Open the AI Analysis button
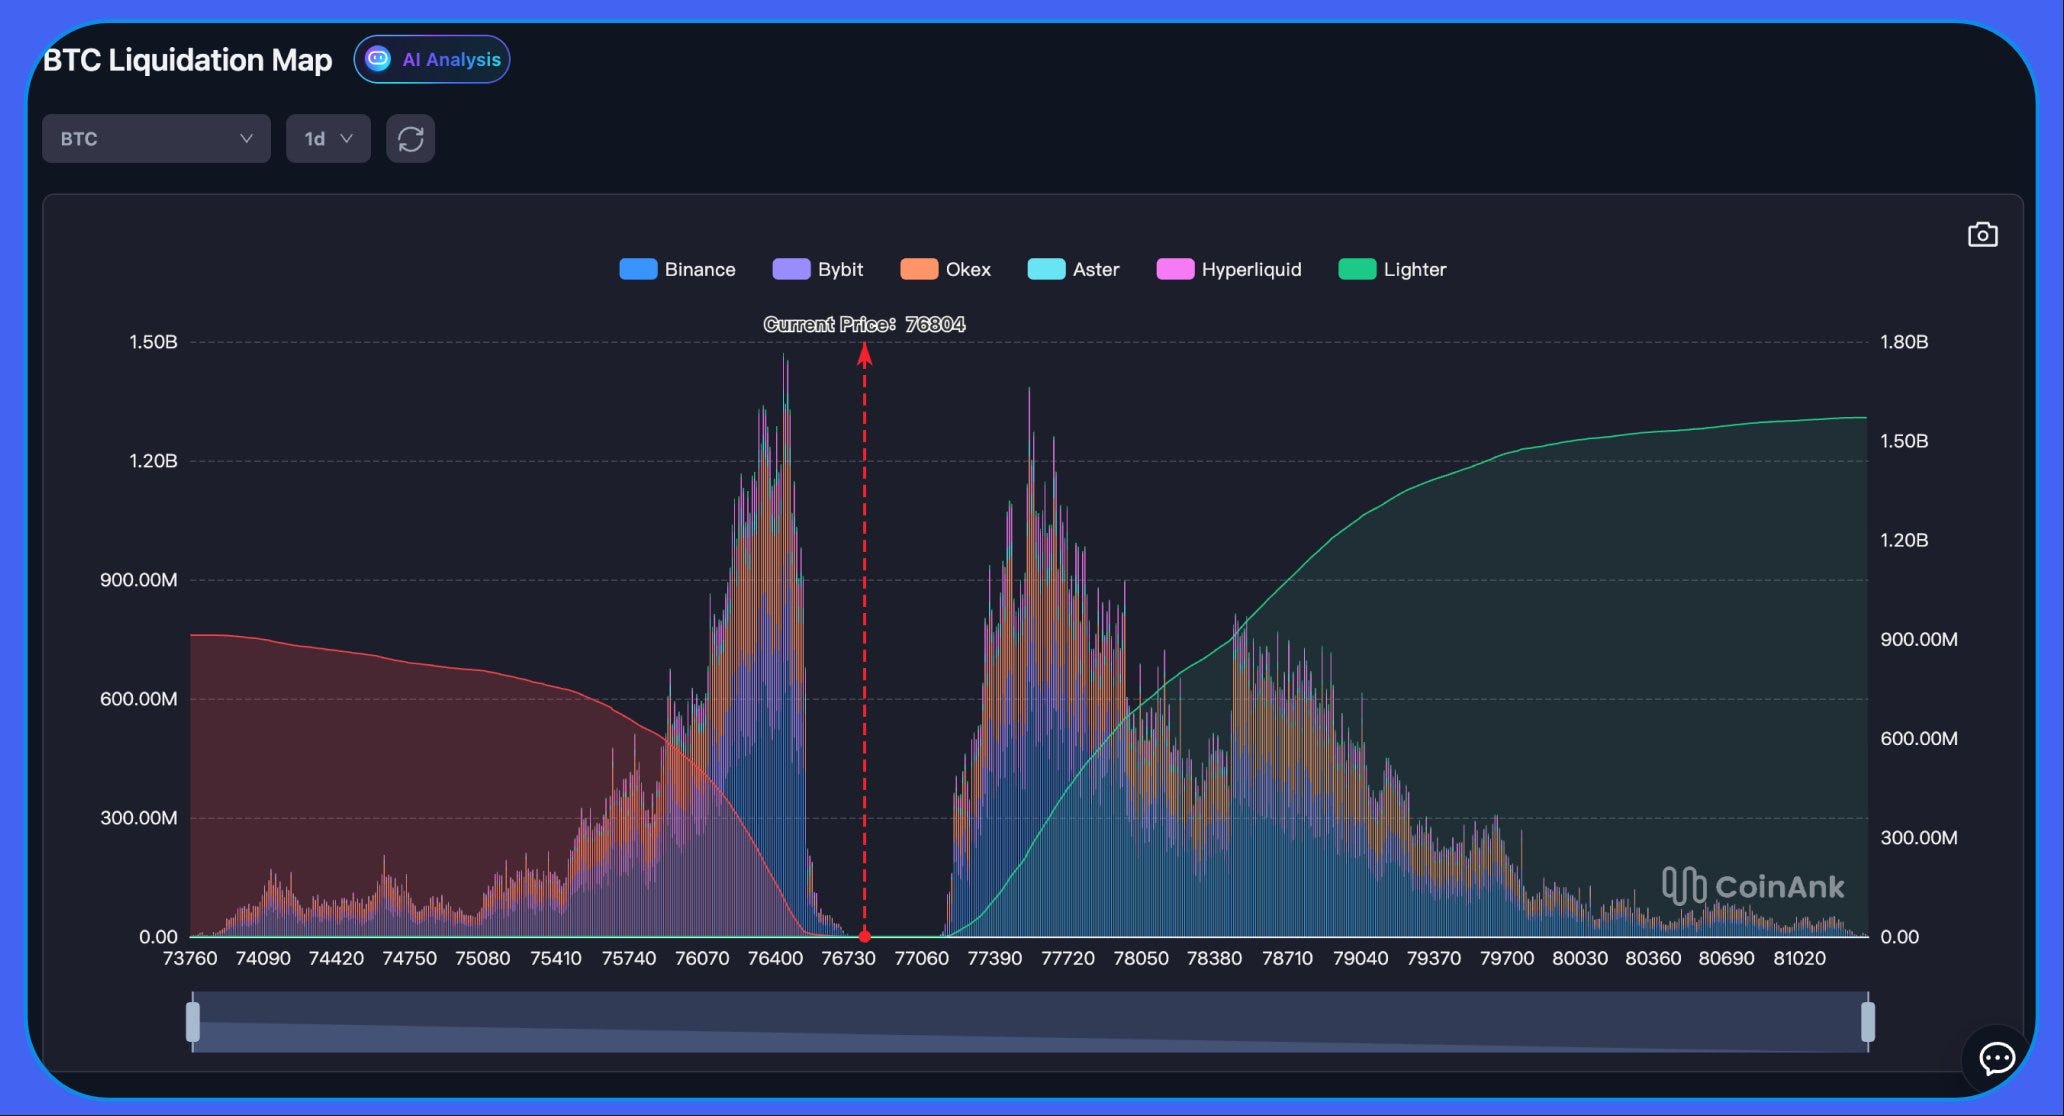Image resolution: width=2064 pixels, height=1116 pixels. point(432,59)
